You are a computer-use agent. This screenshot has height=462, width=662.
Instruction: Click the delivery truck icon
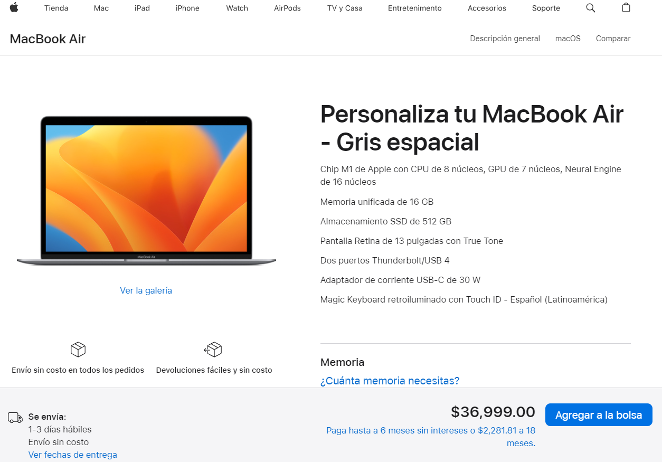[16, 418]
